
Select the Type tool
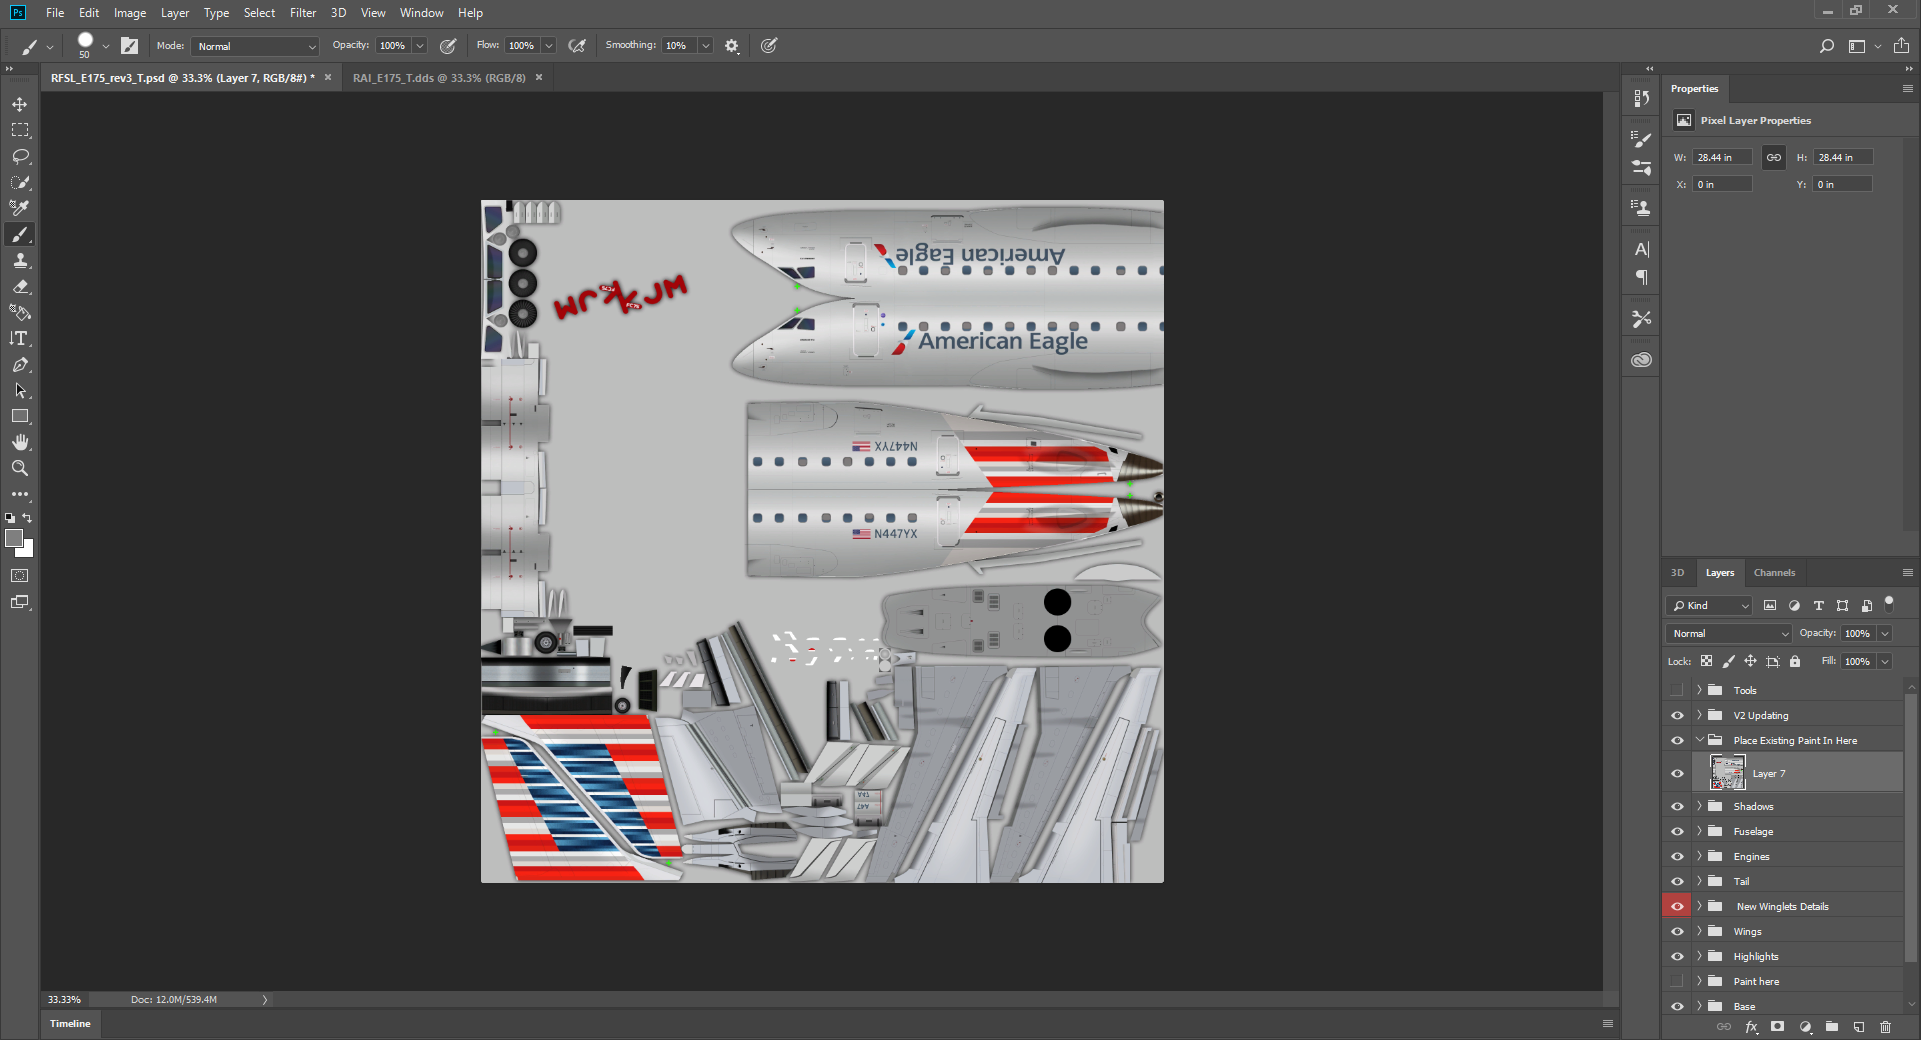[20, 338]
